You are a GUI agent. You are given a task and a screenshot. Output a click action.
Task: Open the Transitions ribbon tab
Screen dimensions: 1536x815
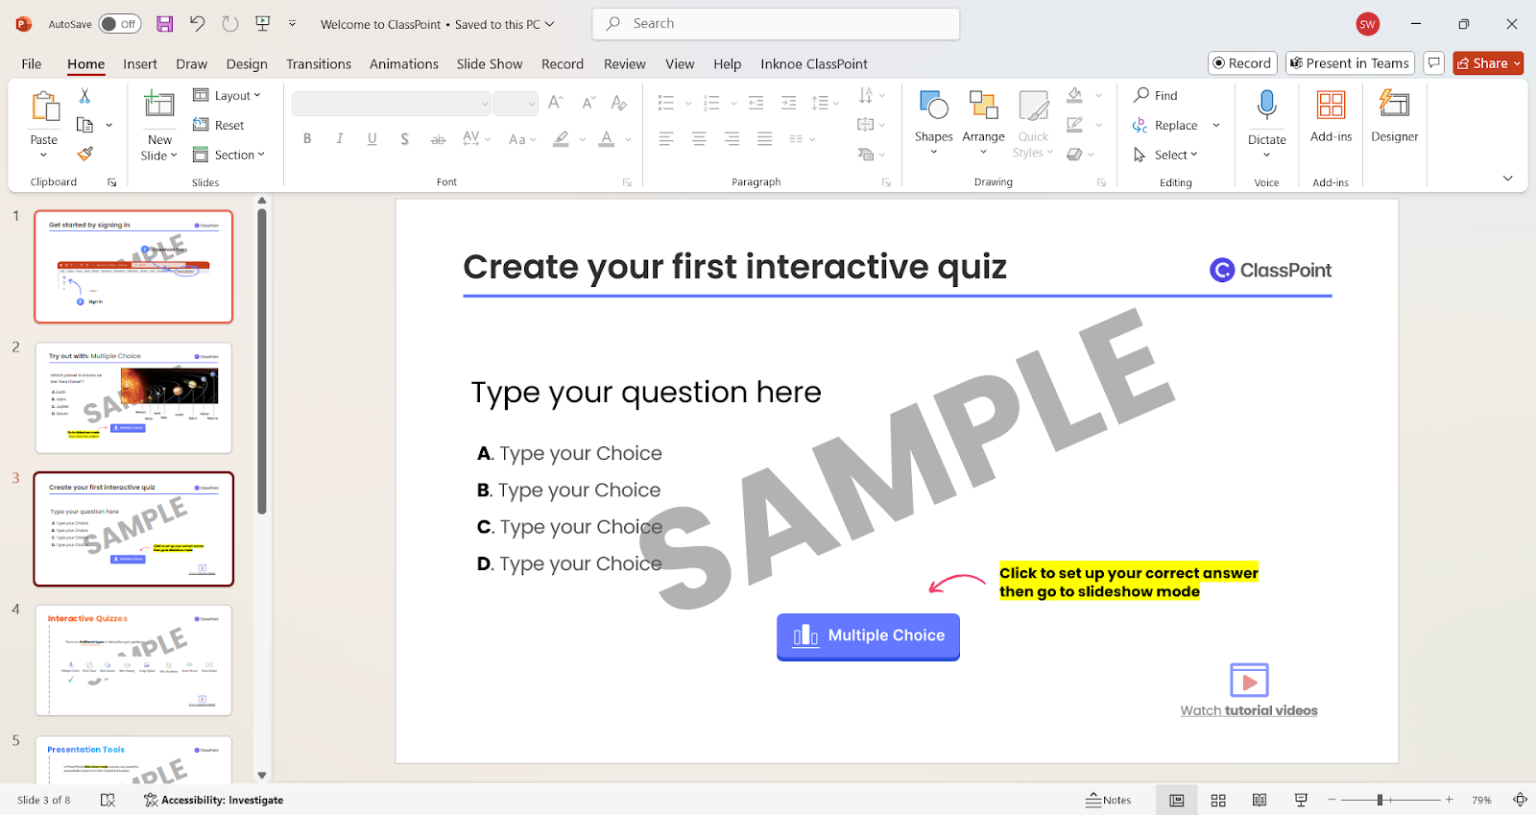point(318,63)
